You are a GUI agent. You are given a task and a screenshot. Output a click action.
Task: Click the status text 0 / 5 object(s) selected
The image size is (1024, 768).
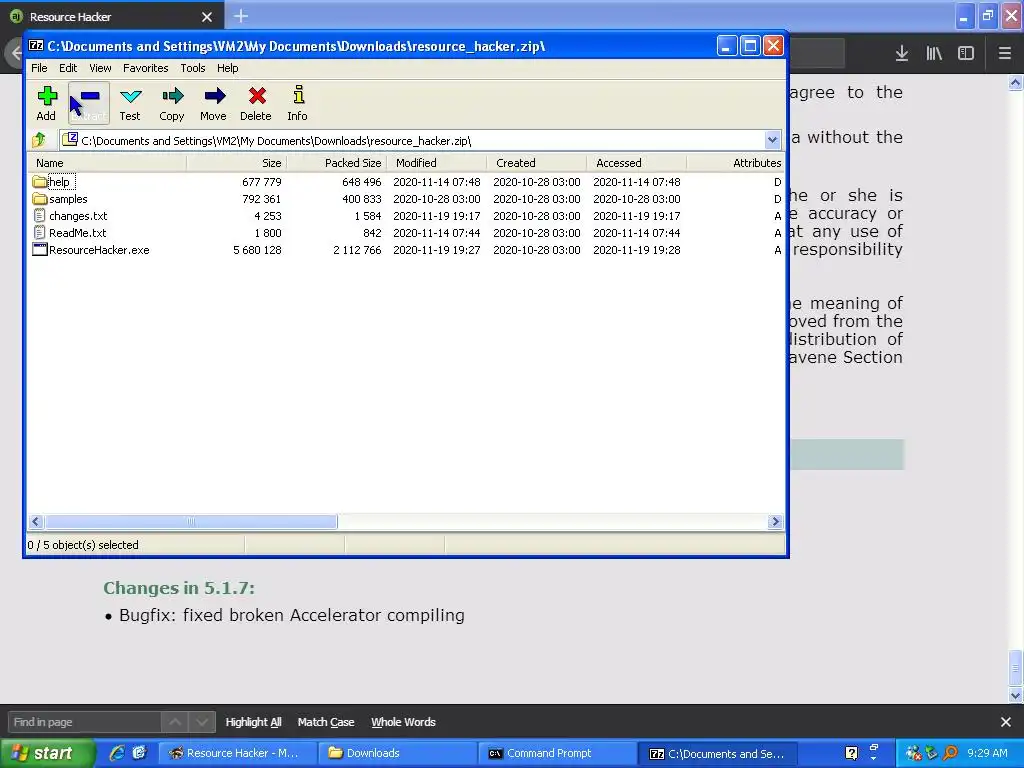click(x=83, y=545)
